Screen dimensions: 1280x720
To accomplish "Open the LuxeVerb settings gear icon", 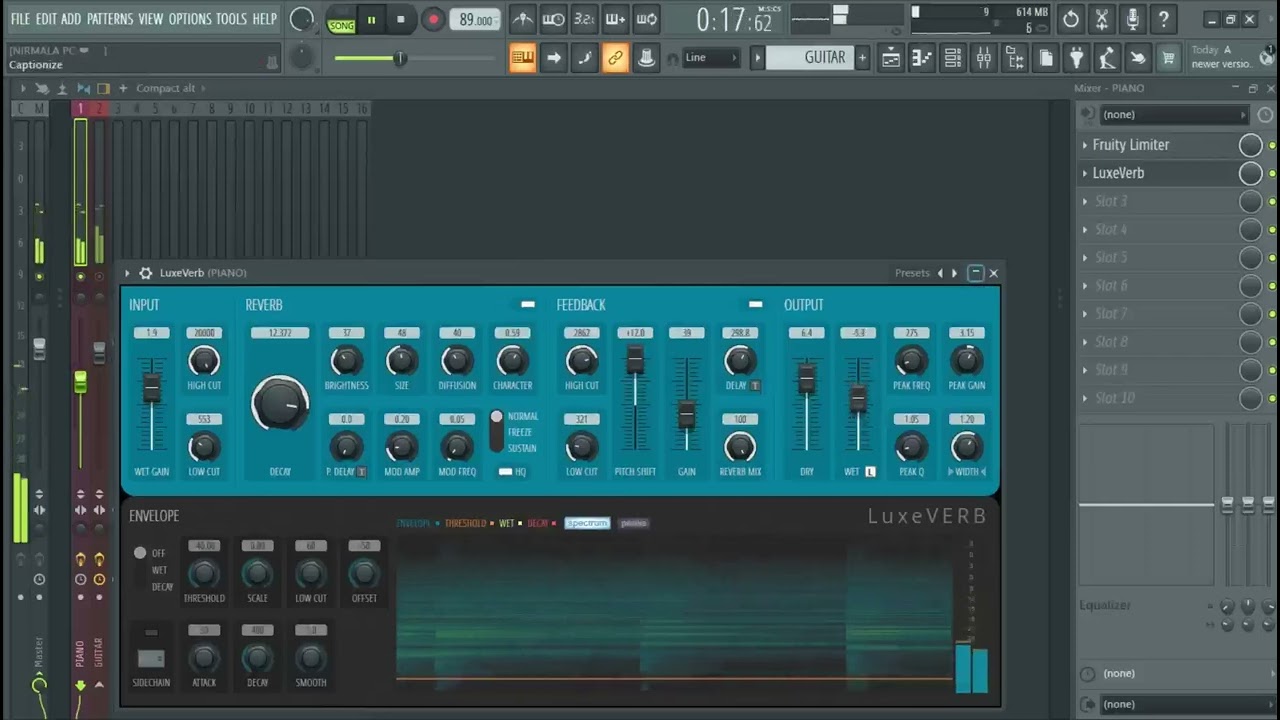I will (x=145, y=273).
